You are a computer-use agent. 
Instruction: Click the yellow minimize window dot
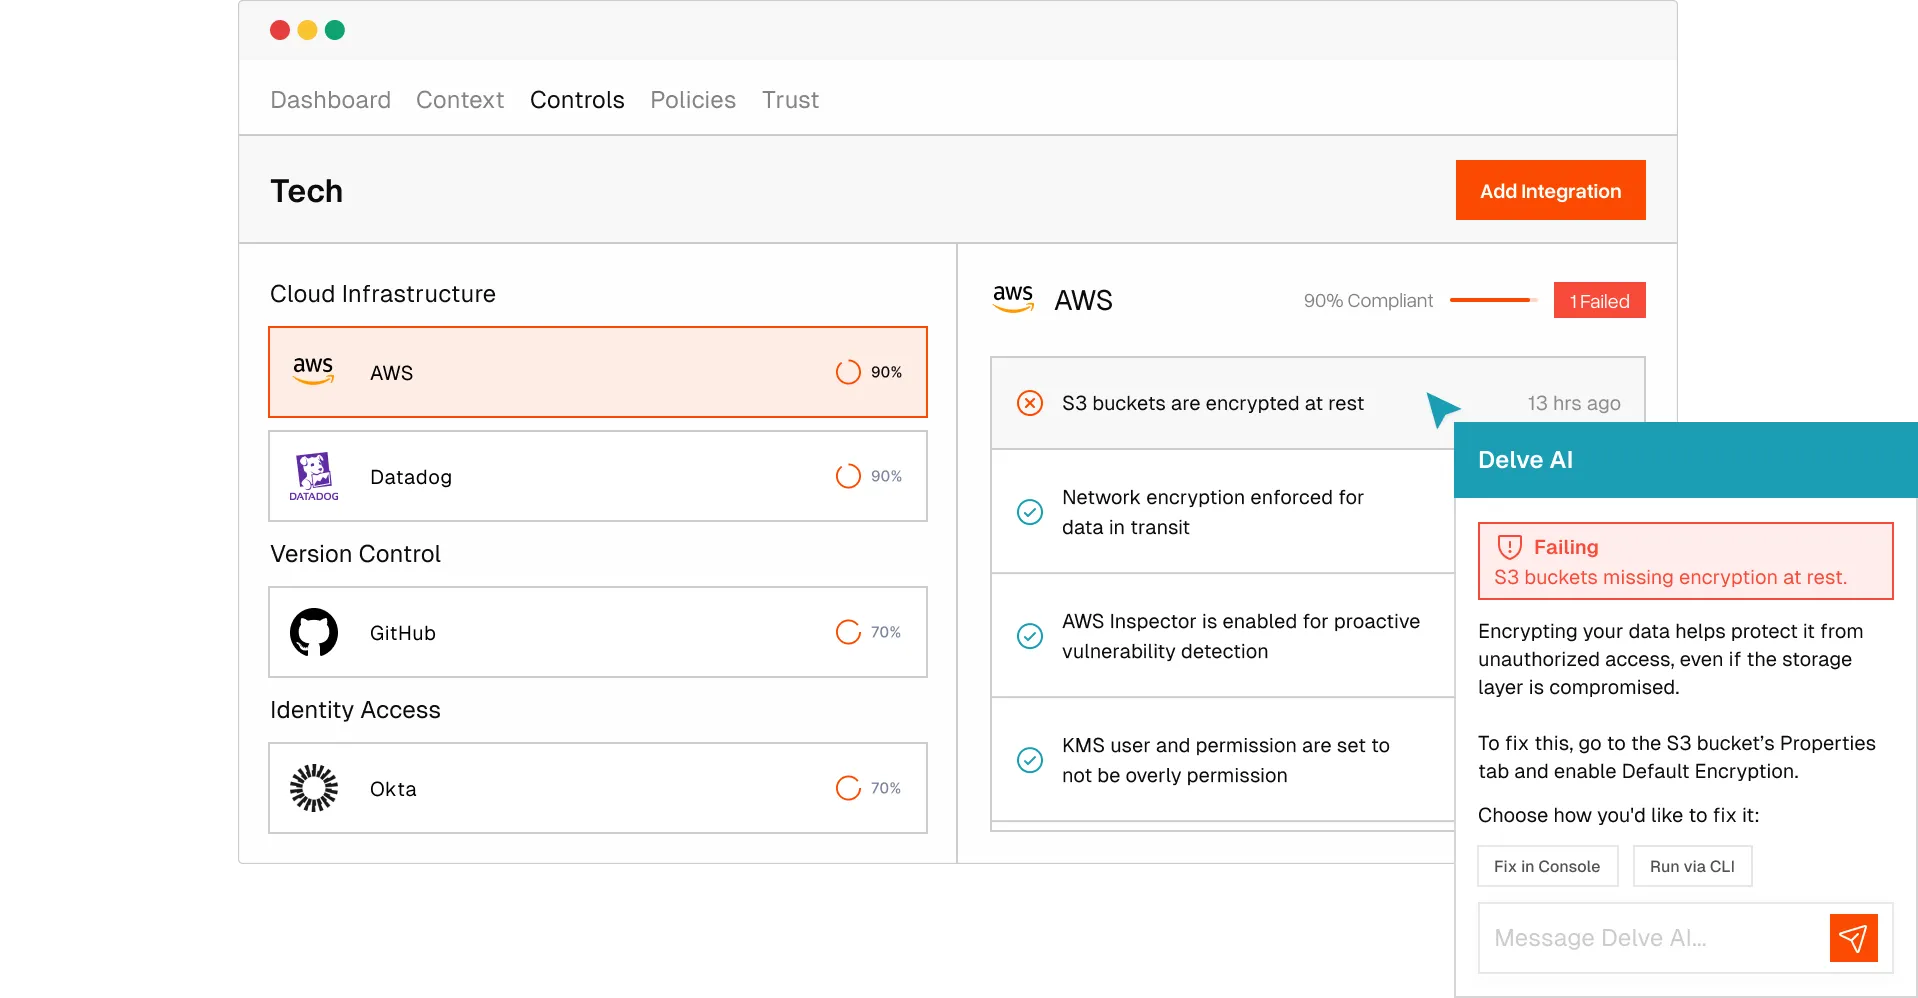(308, 30)
